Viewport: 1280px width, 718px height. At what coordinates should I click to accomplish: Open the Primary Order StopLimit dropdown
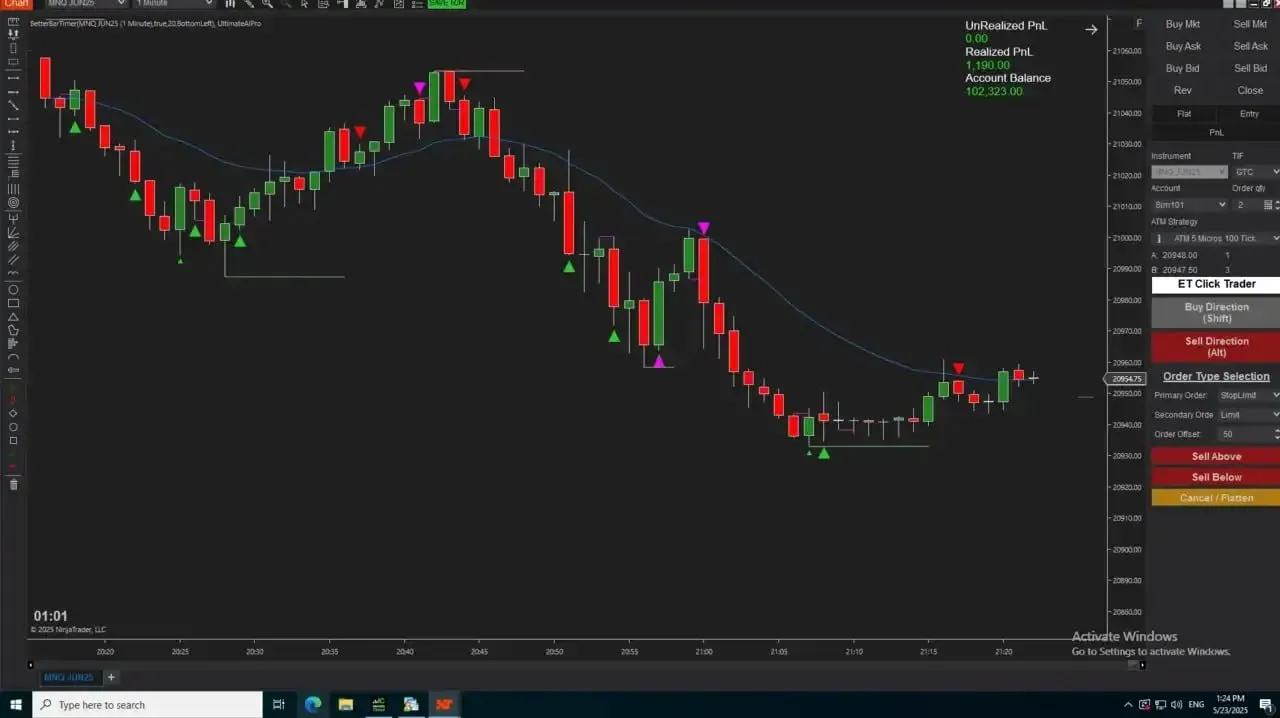pyautogui.click(x=1248, y=395)
